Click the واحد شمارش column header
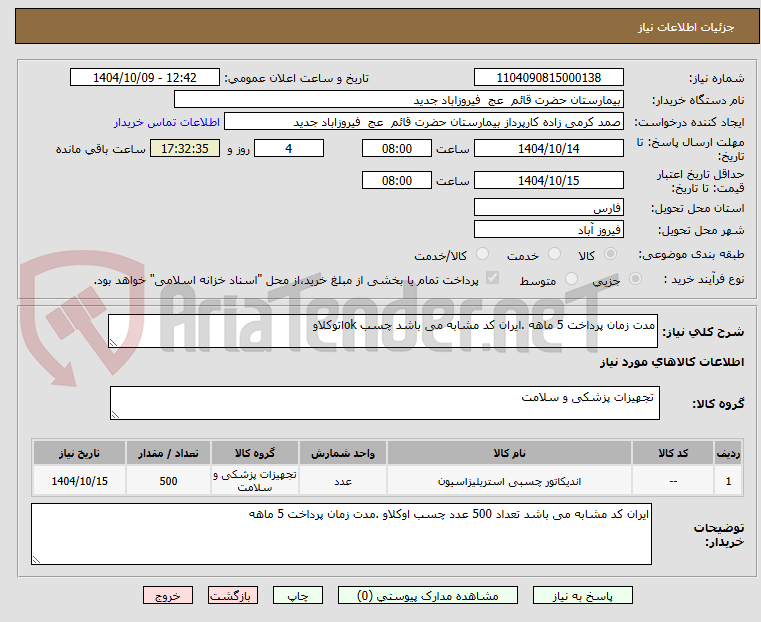 click(343, 453)
